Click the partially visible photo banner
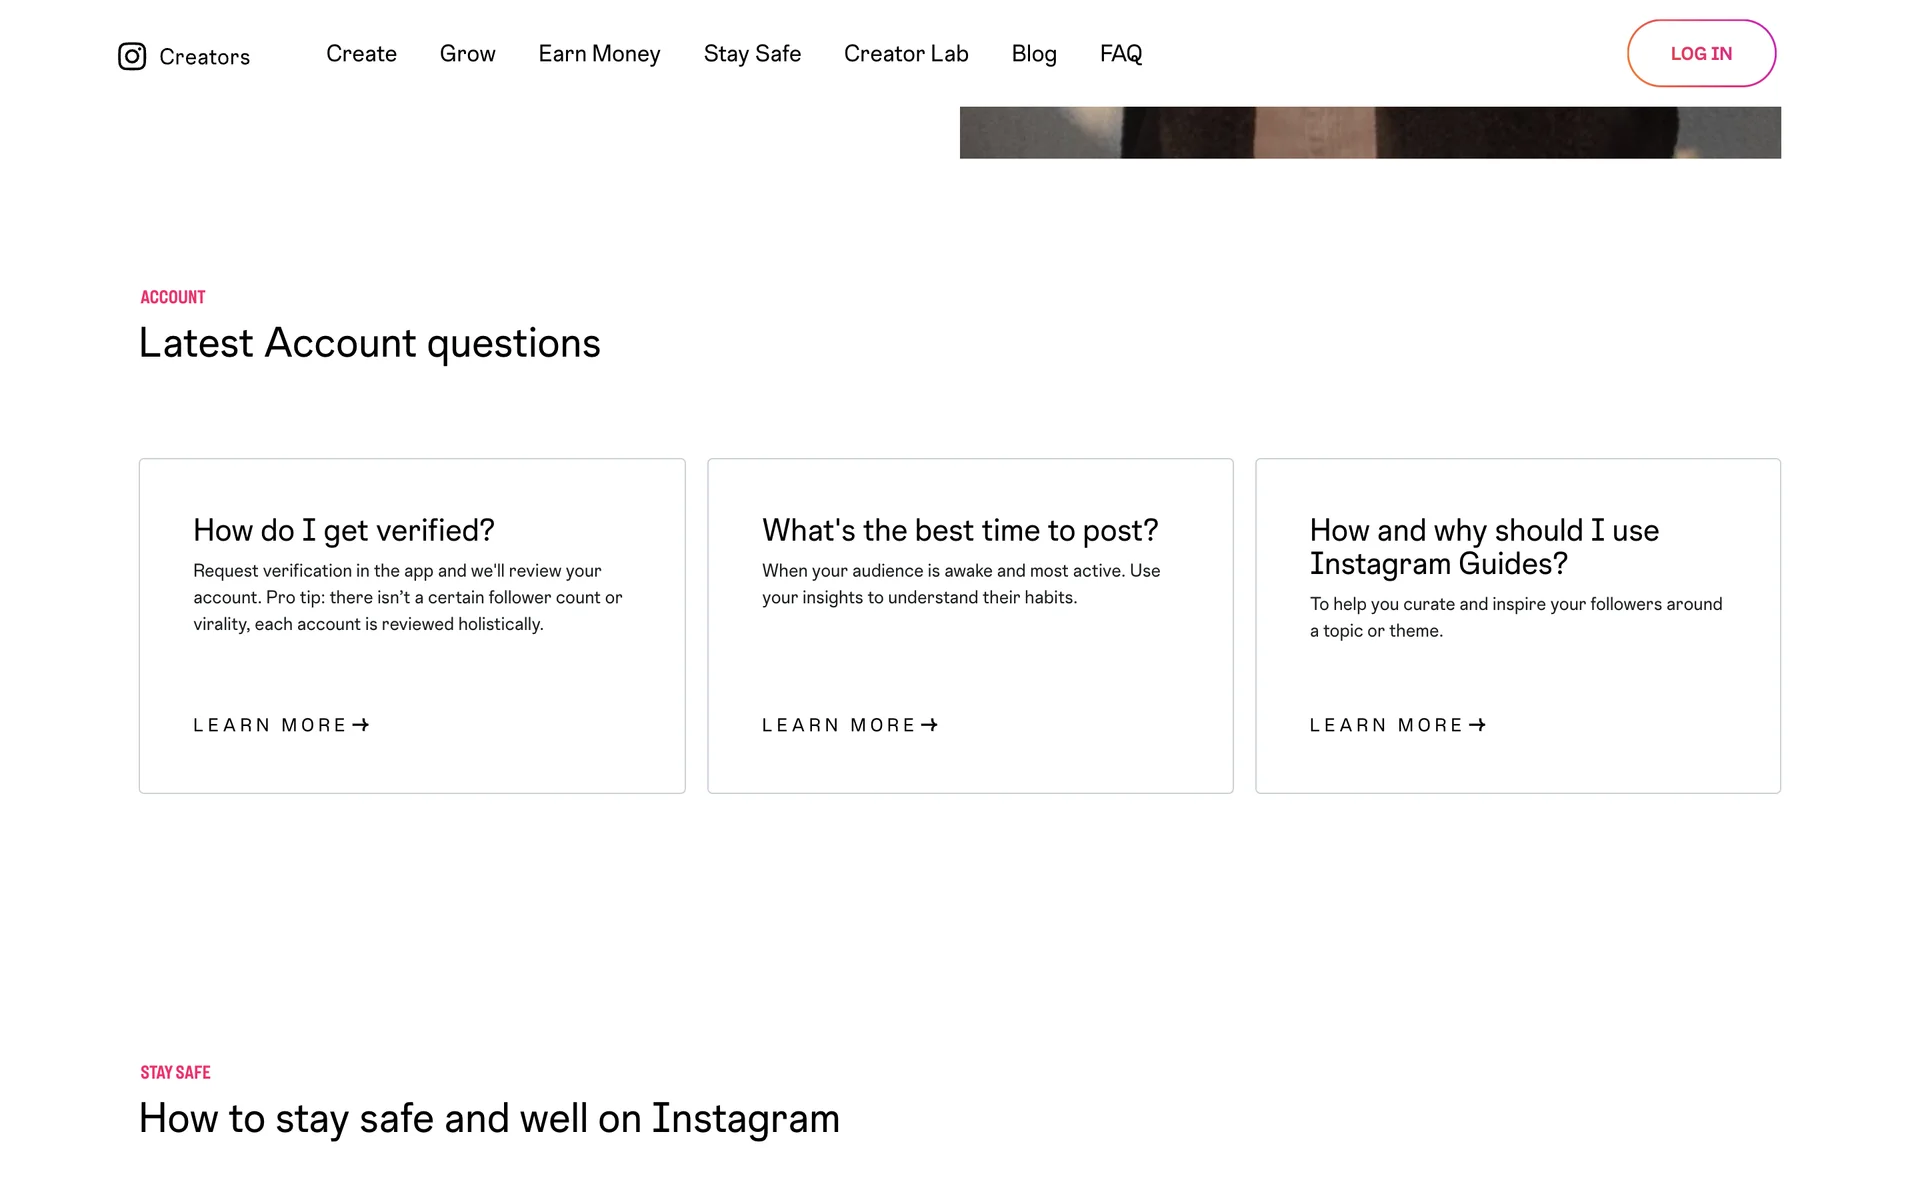The image size is (1920, 1200). click(1370, 132)
